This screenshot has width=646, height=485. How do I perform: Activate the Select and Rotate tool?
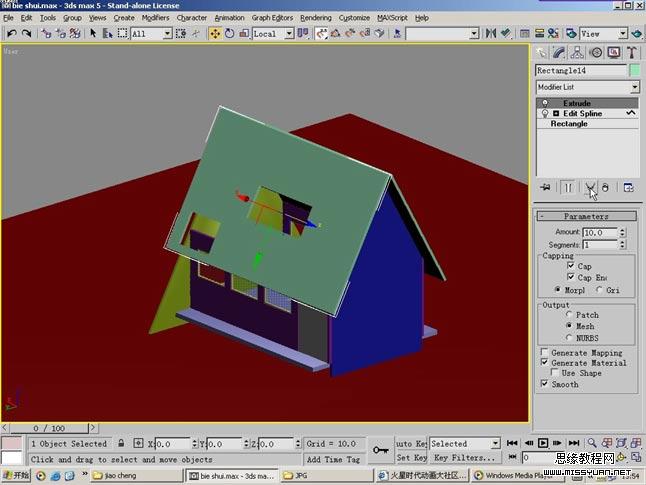pyautogui.click(x=229, y=33)
